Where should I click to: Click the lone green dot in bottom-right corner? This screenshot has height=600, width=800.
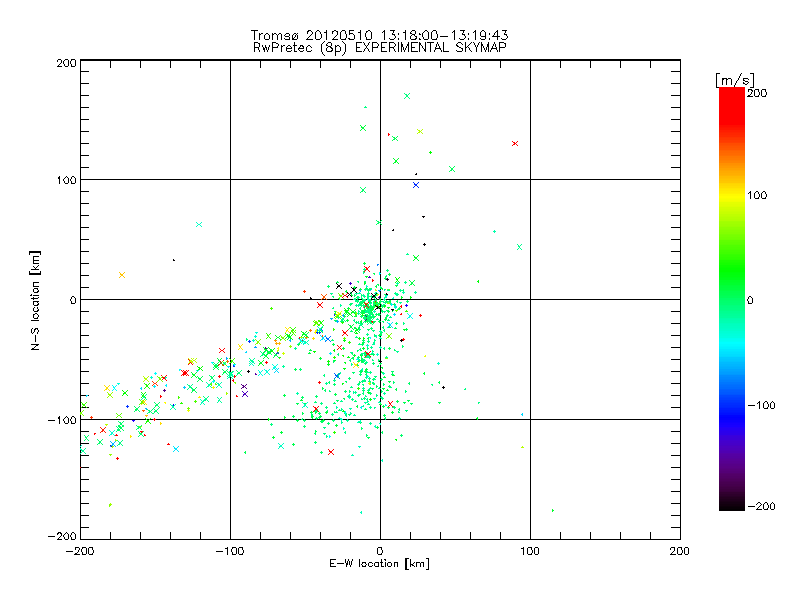coord(552,510)
